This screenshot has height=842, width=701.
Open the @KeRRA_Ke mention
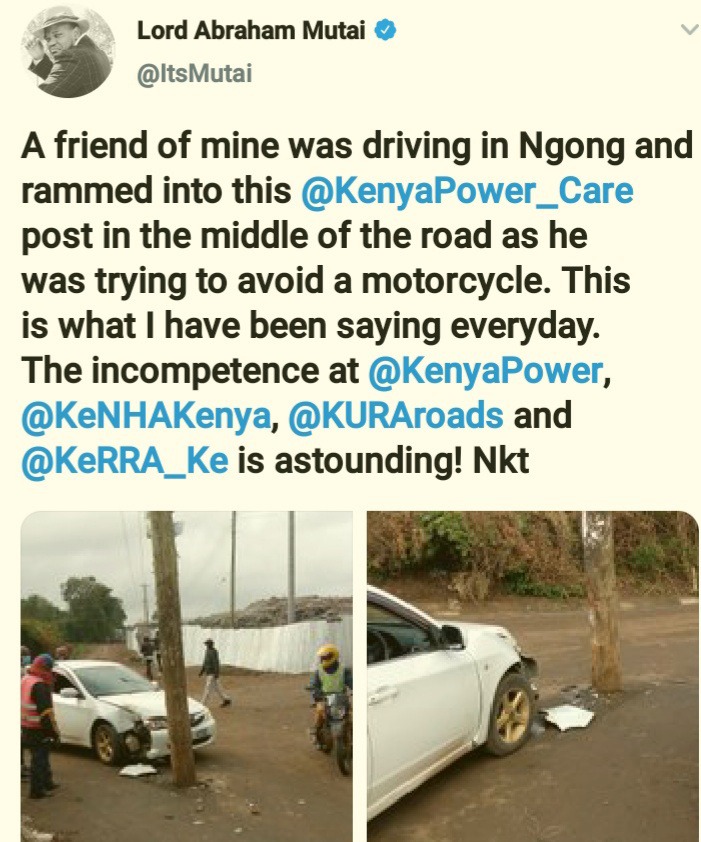125,461
